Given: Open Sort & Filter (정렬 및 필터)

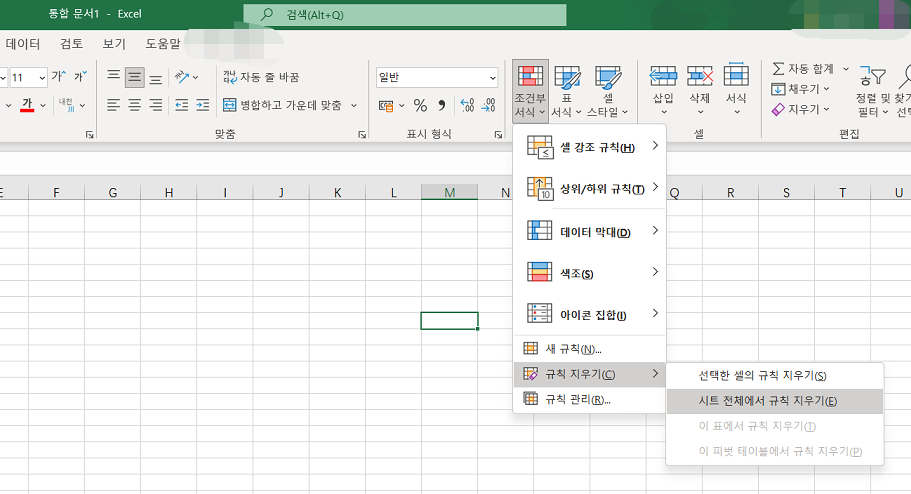Looking at the screenshot, I should pyautogui.click(x=873, y=91).
